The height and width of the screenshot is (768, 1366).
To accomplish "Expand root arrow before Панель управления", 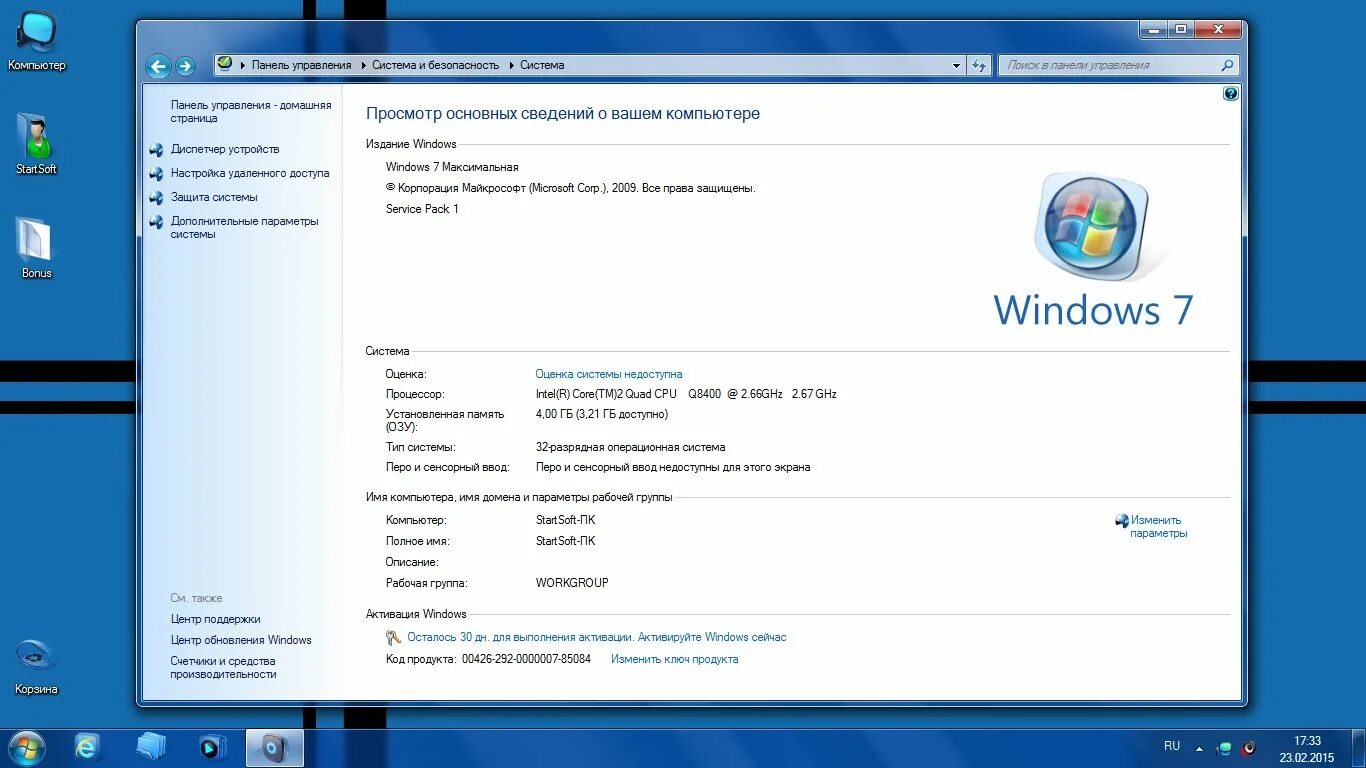I will [x=244, y=65].
